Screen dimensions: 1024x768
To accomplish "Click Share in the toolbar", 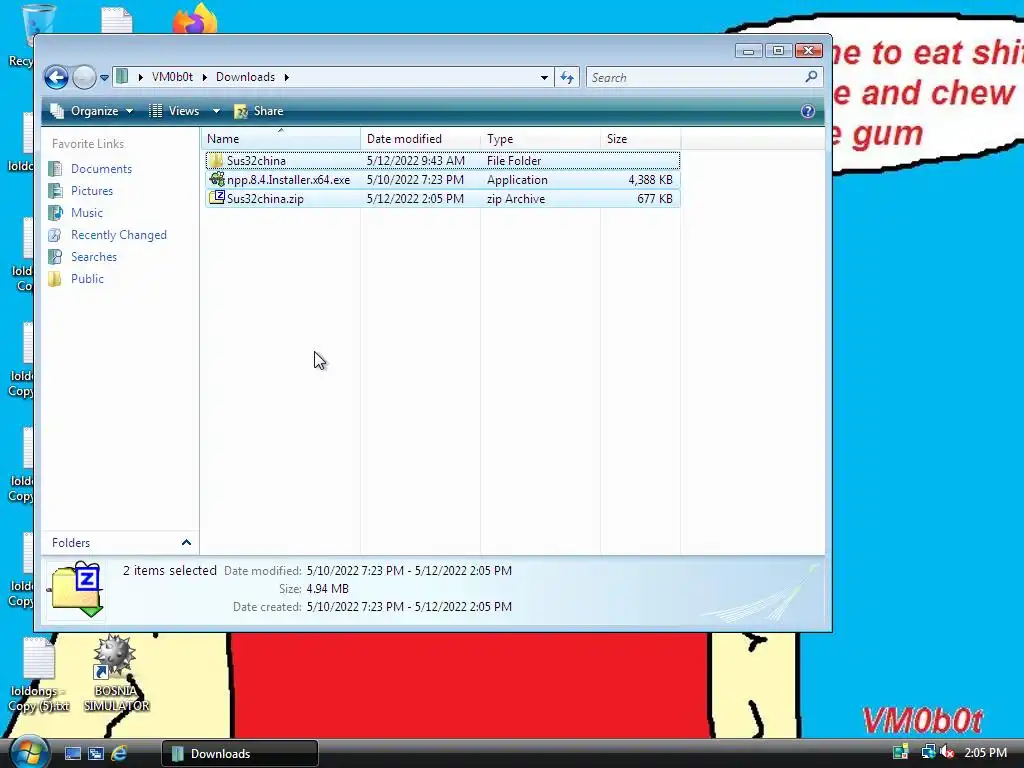I will coord(259,111).
